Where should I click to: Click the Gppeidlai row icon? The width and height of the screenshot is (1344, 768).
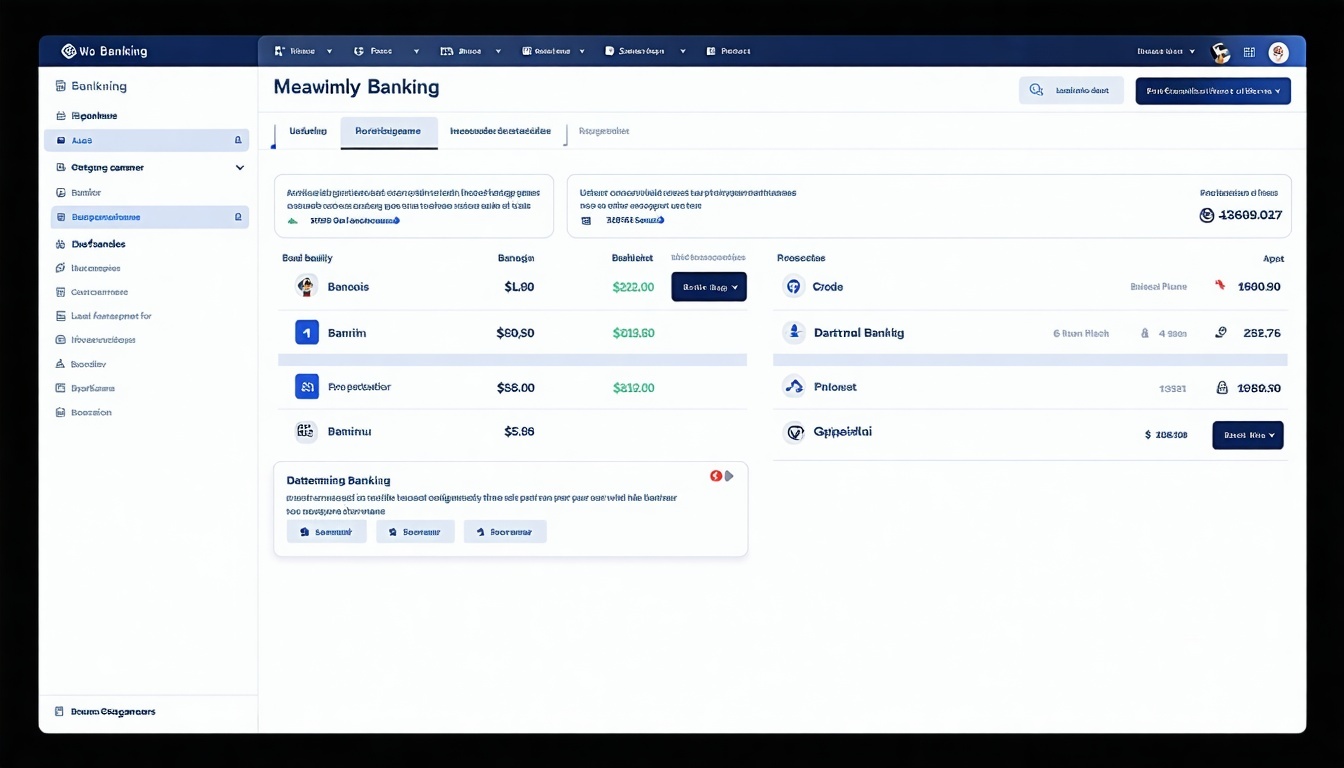click(793, 433)
